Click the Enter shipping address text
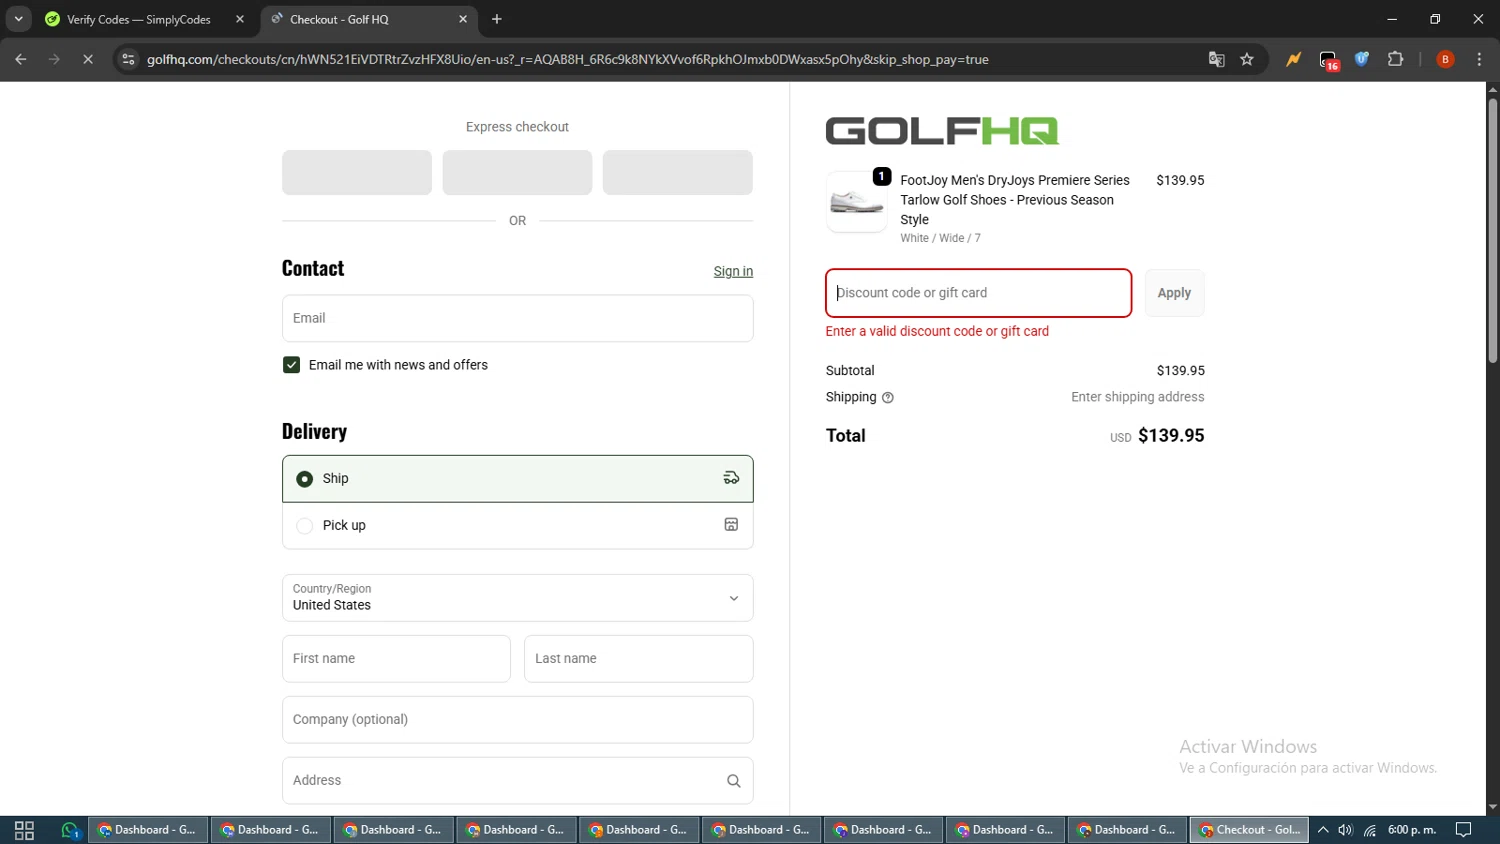 point(1137,397)
